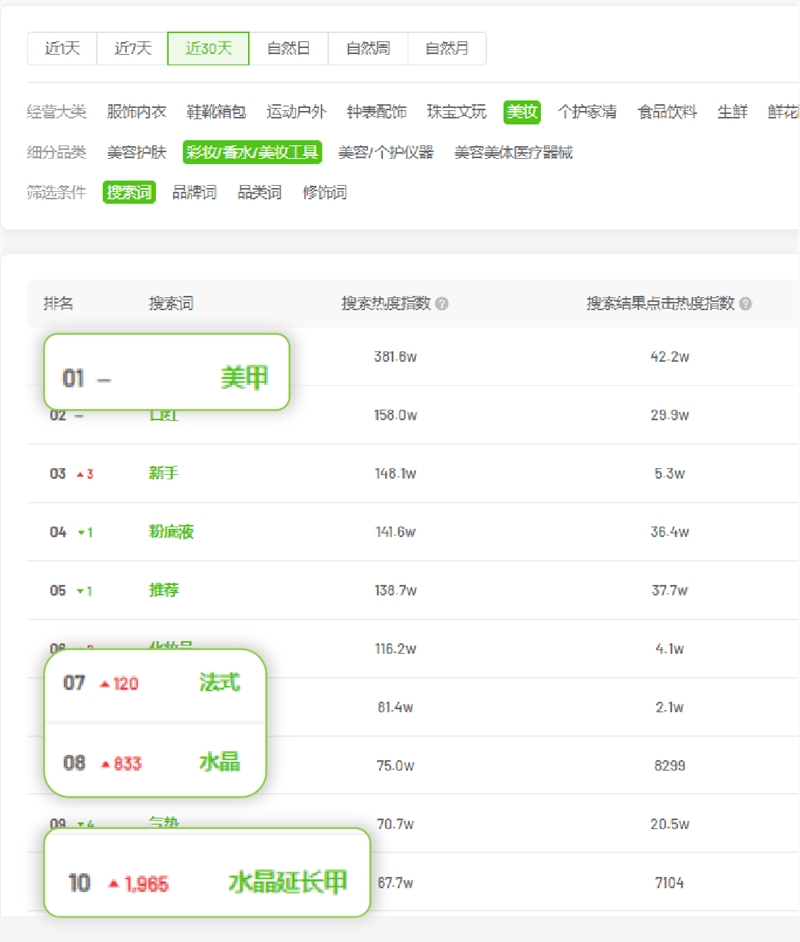Image resolution: width=800 pixels, height=942 pixels.
Task: Choose the 自然周 period option
Action: (x=368, y=48)
